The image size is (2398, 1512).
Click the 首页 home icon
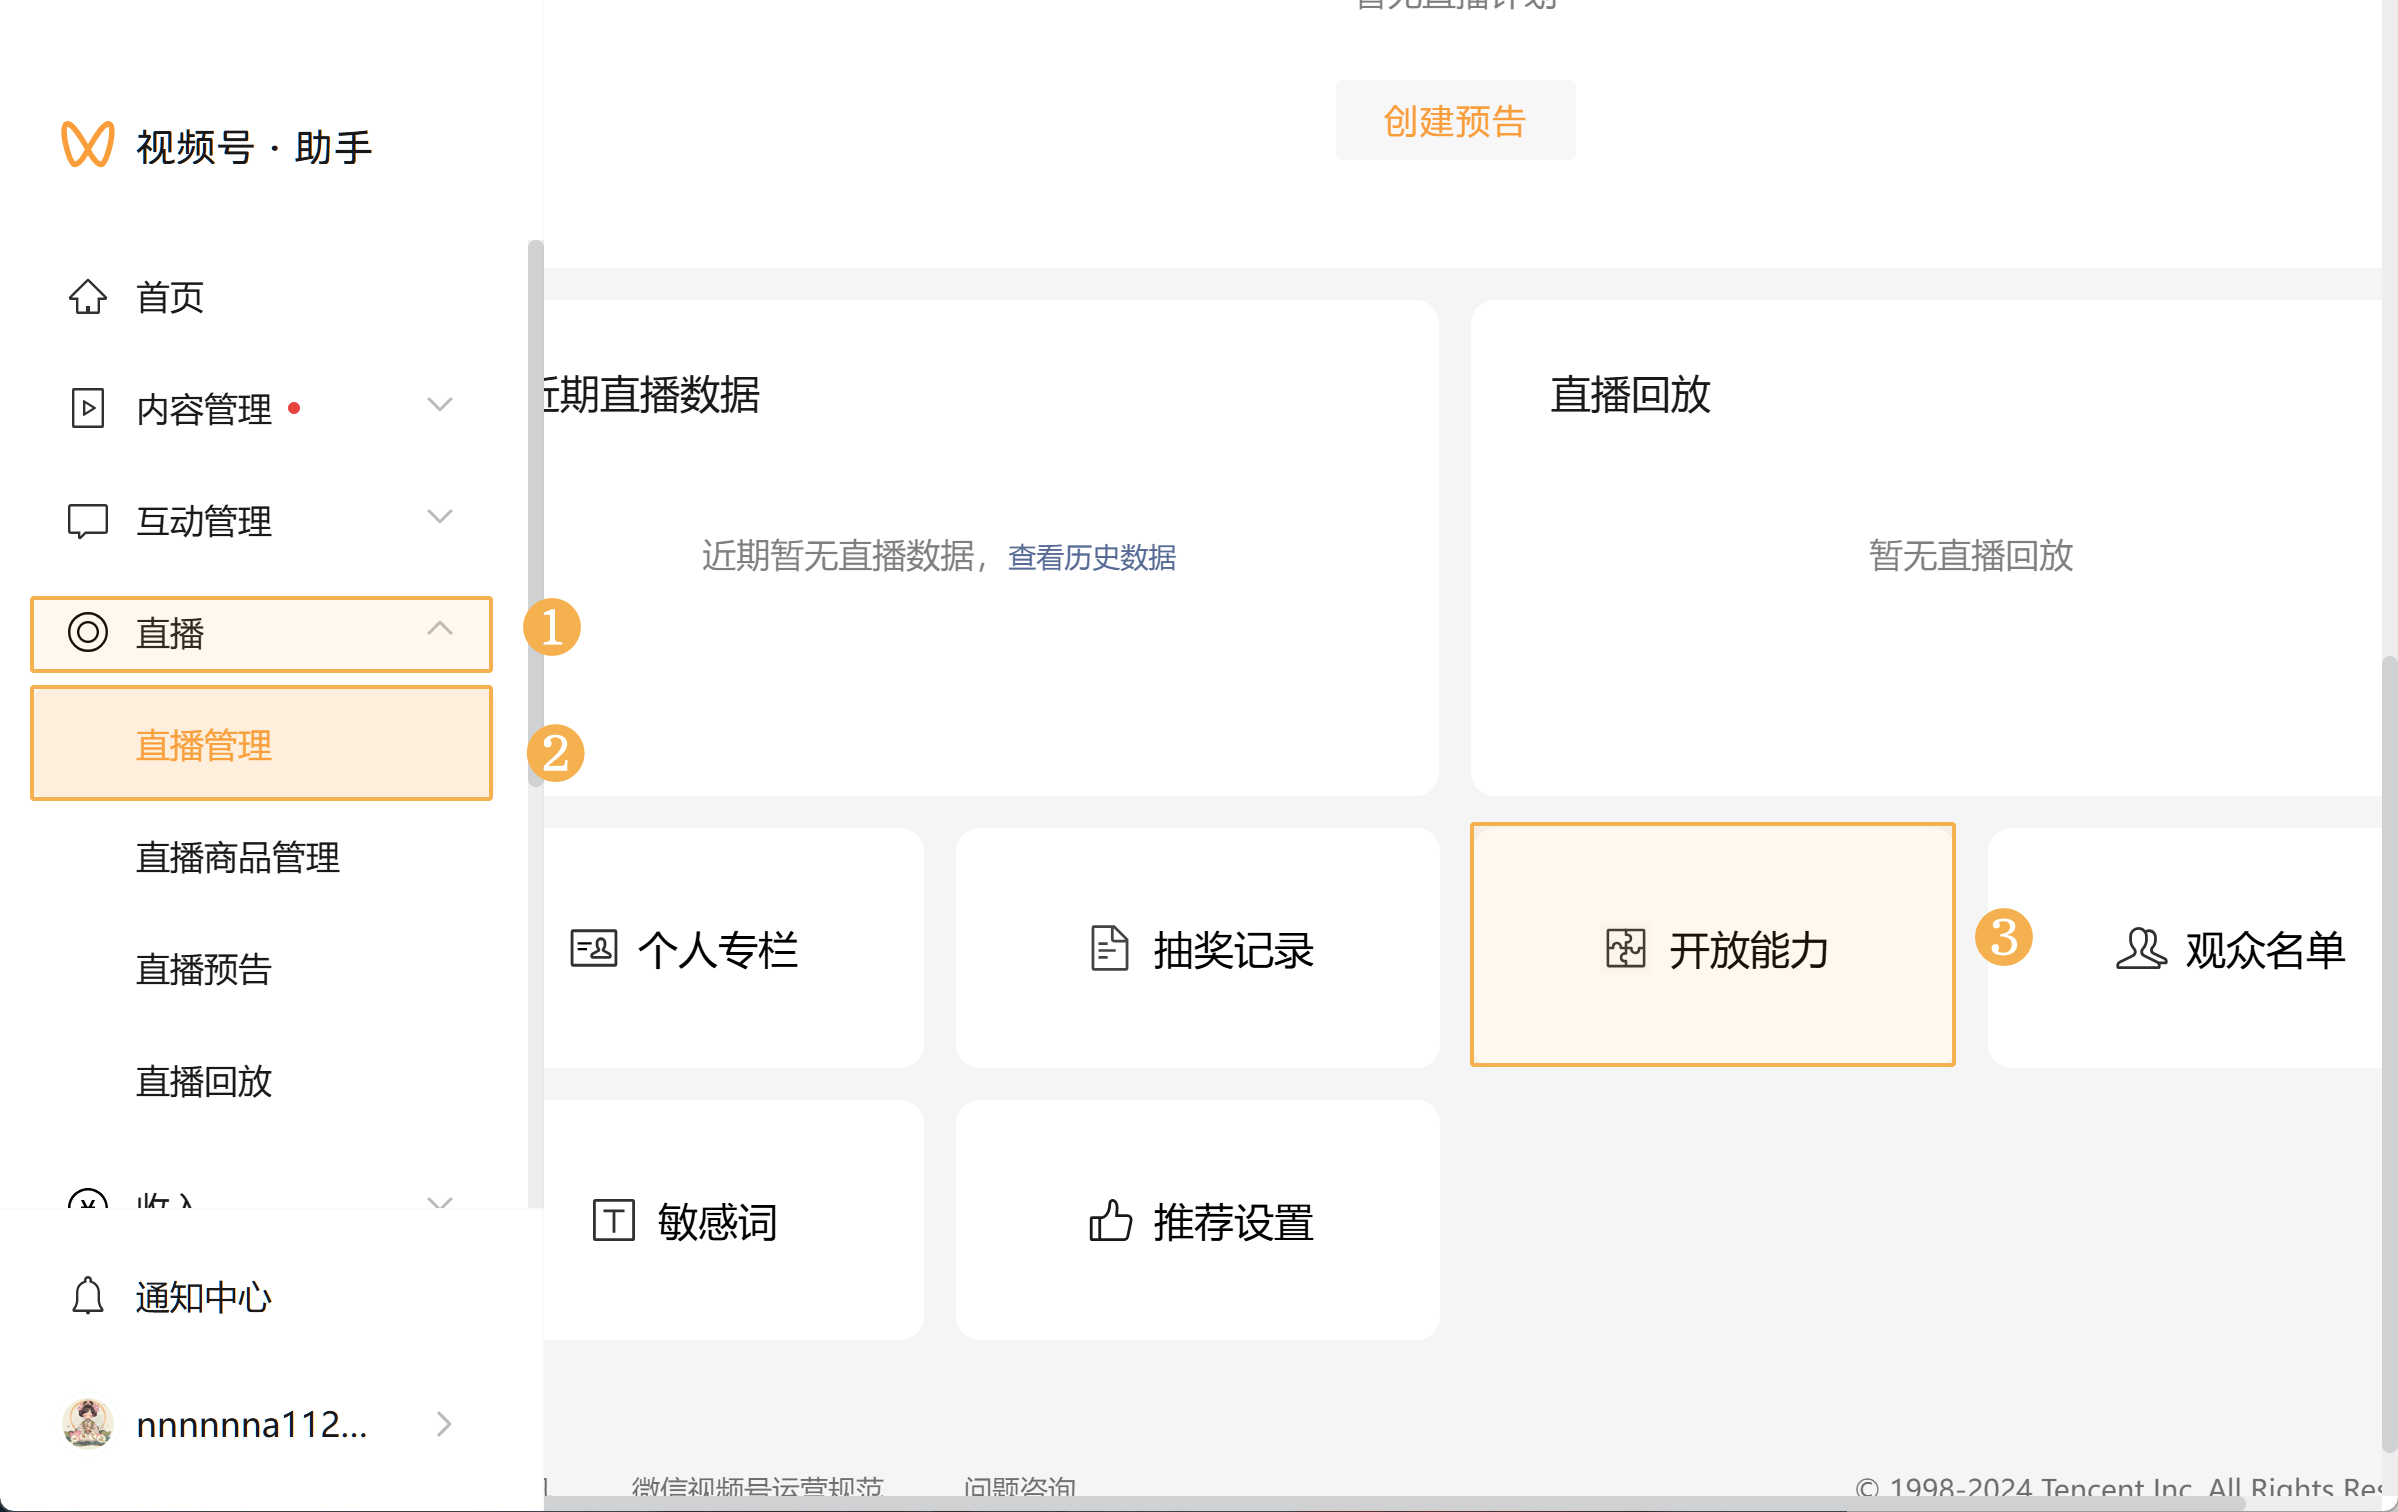pos(88,297)
